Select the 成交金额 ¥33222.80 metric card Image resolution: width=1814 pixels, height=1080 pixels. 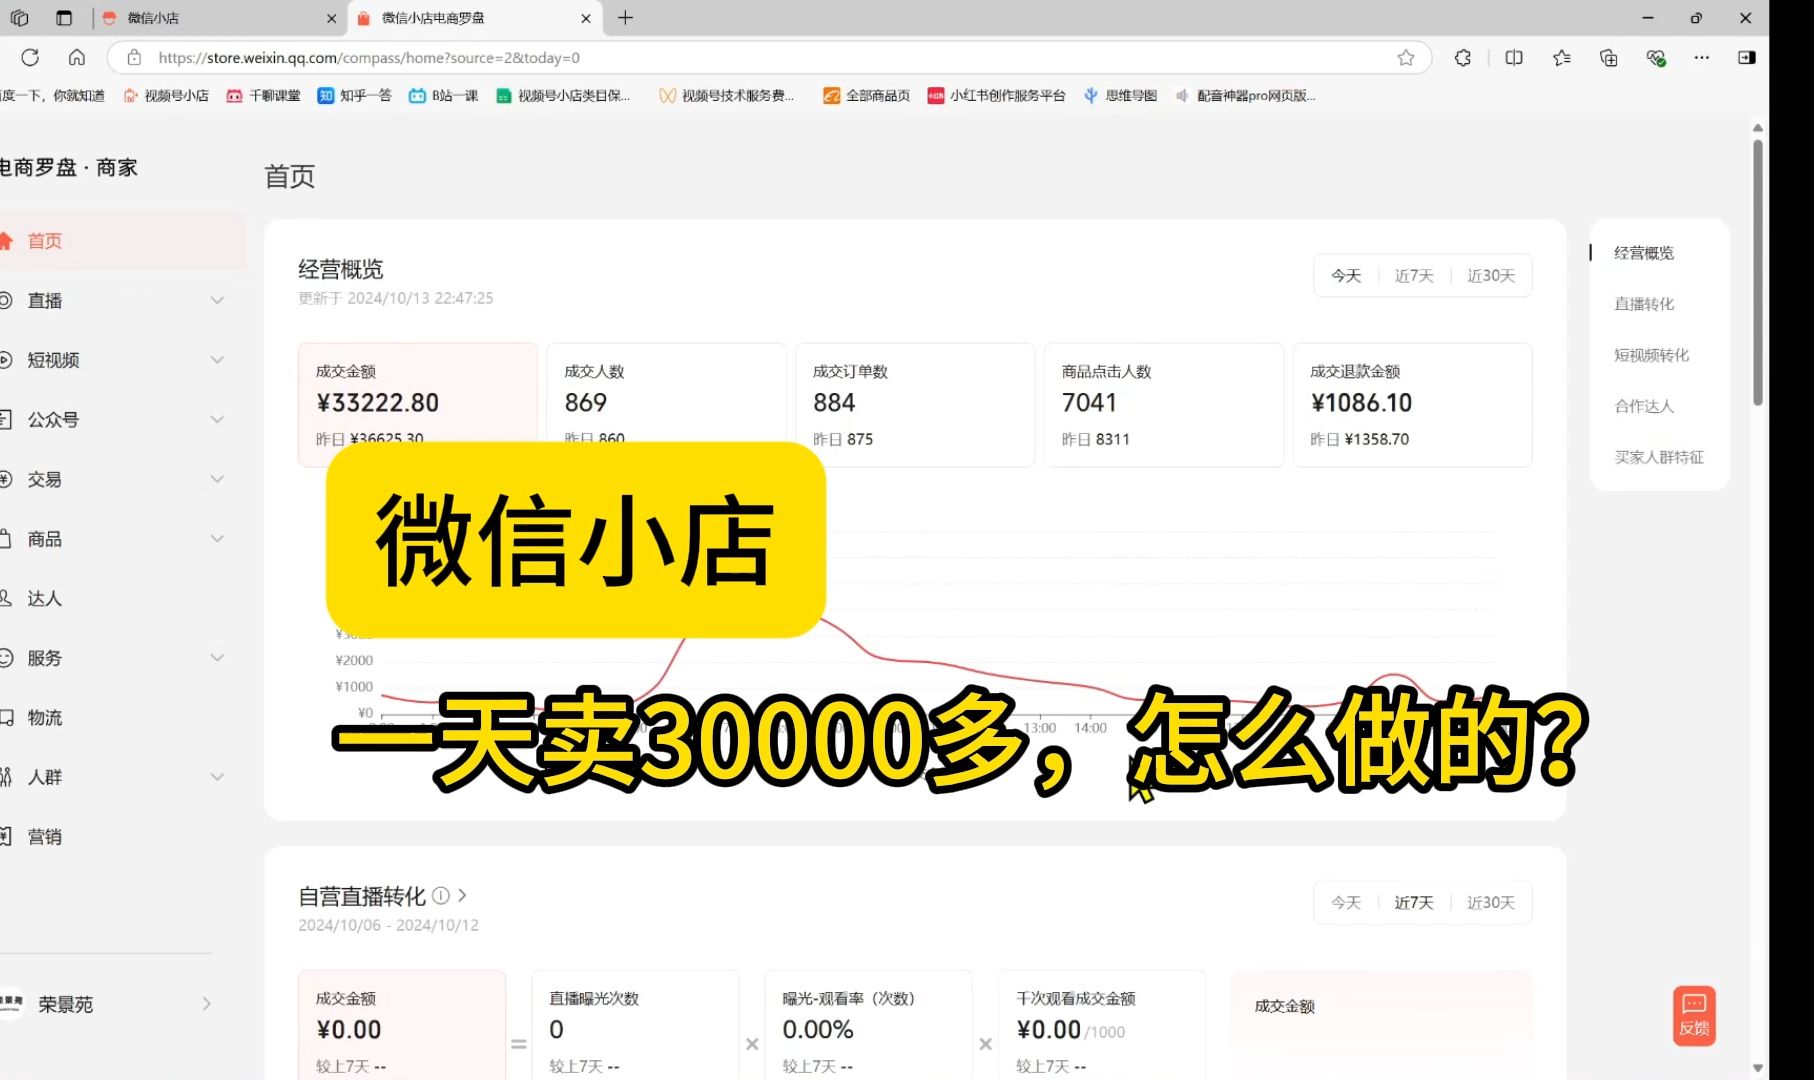tap(418, 405)
